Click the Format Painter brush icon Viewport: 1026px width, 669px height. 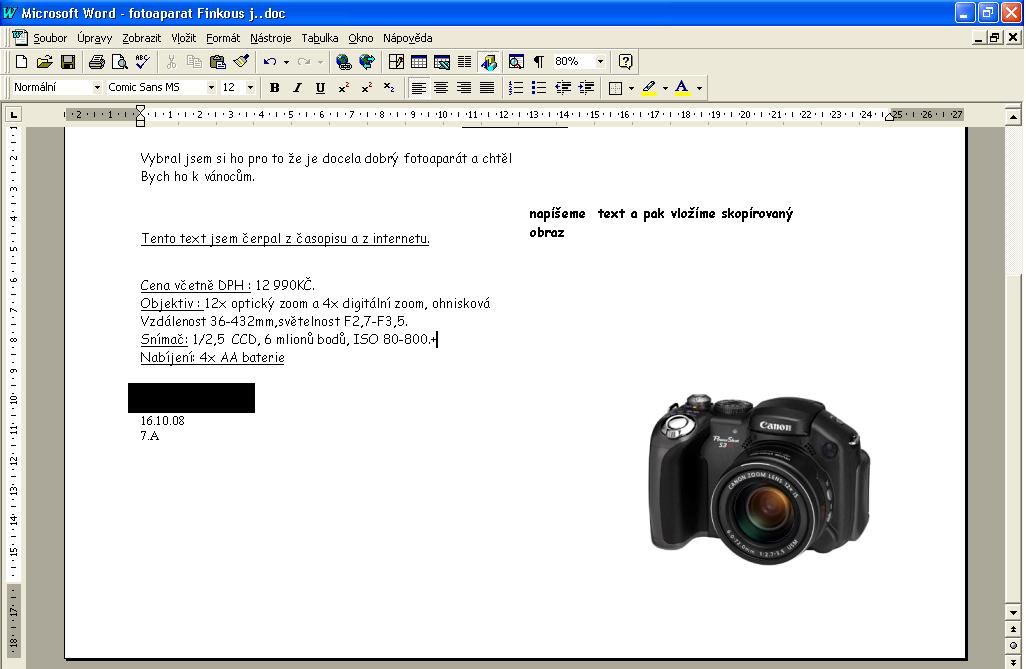(240, 62)
